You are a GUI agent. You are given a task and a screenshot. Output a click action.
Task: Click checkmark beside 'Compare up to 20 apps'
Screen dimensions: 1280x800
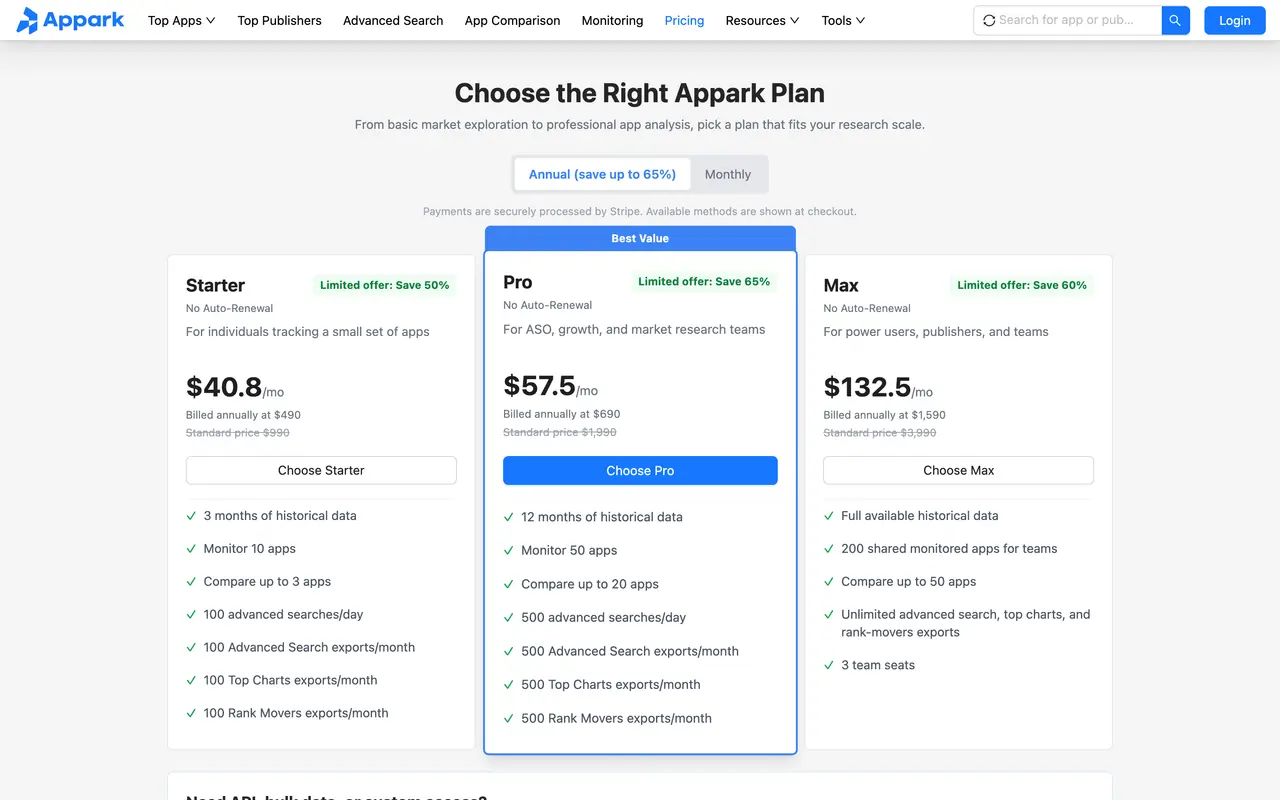tap(509, 584)
